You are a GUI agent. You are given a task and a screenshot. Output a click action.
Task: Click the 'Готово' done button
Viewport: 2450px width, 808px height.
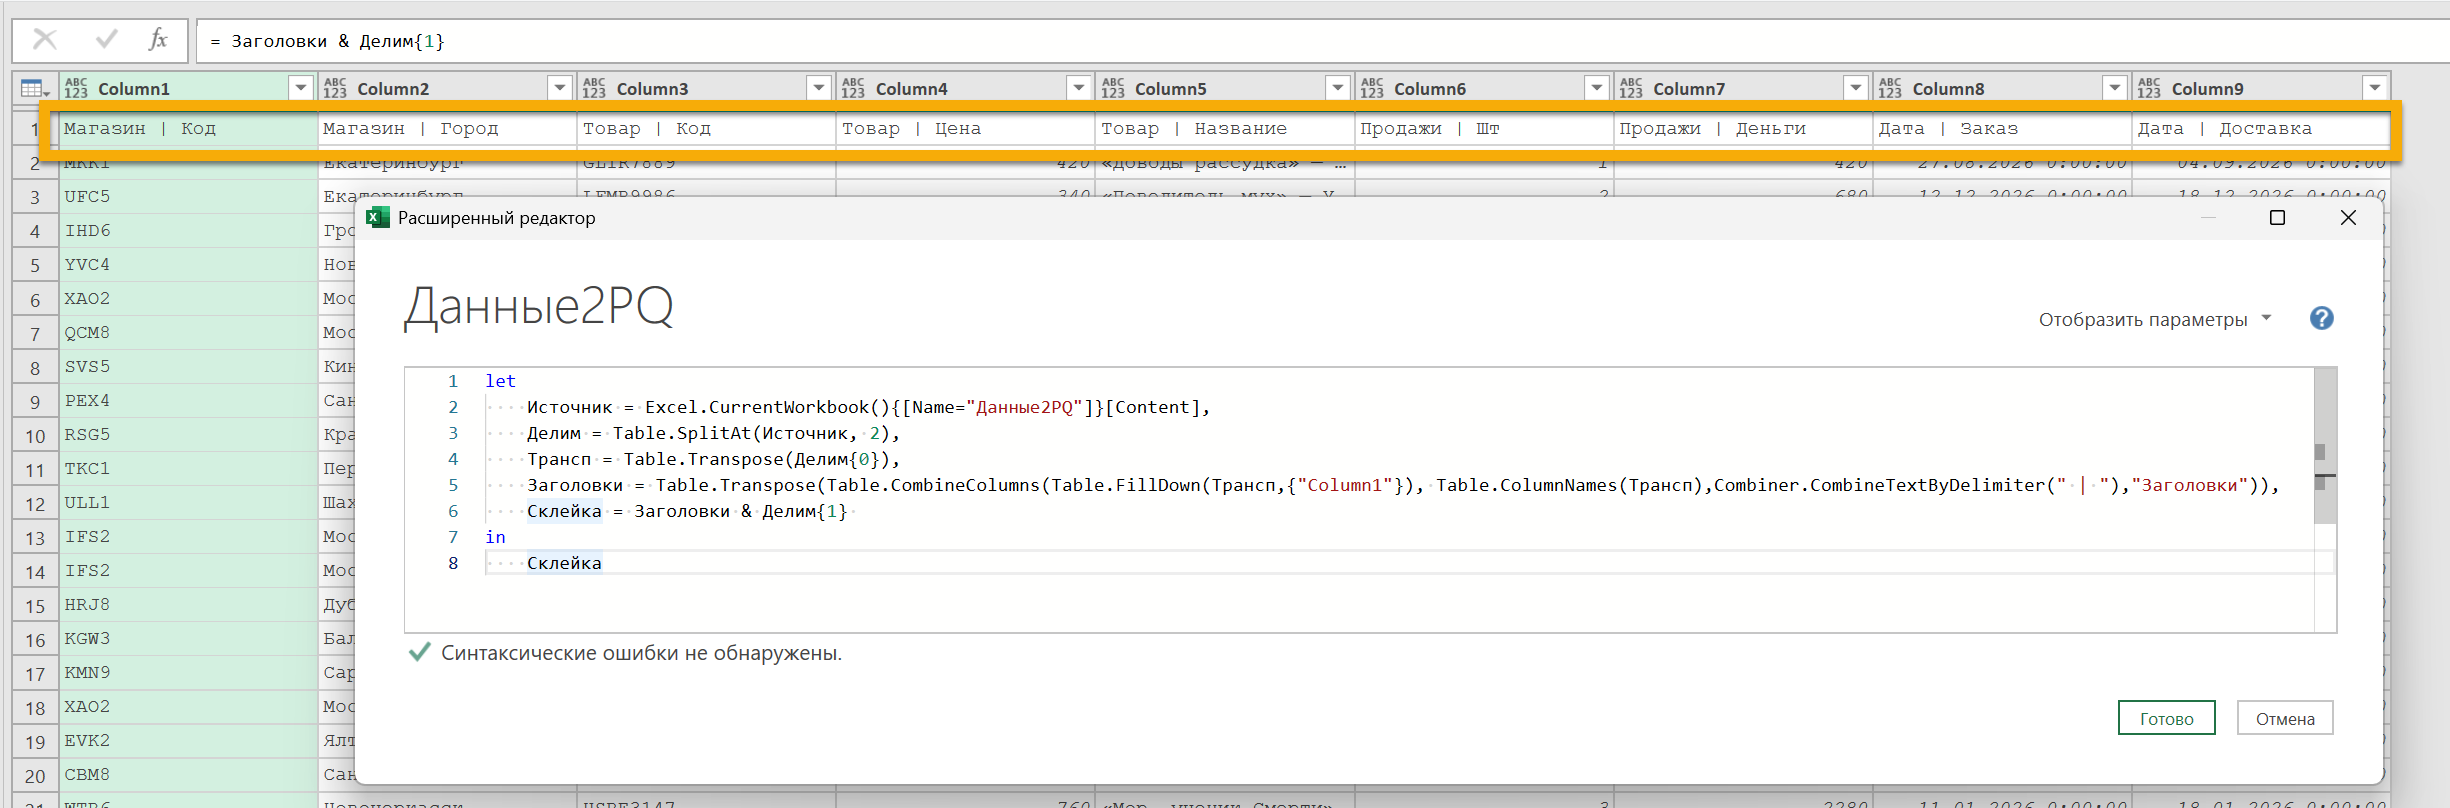click(2166, 718)
